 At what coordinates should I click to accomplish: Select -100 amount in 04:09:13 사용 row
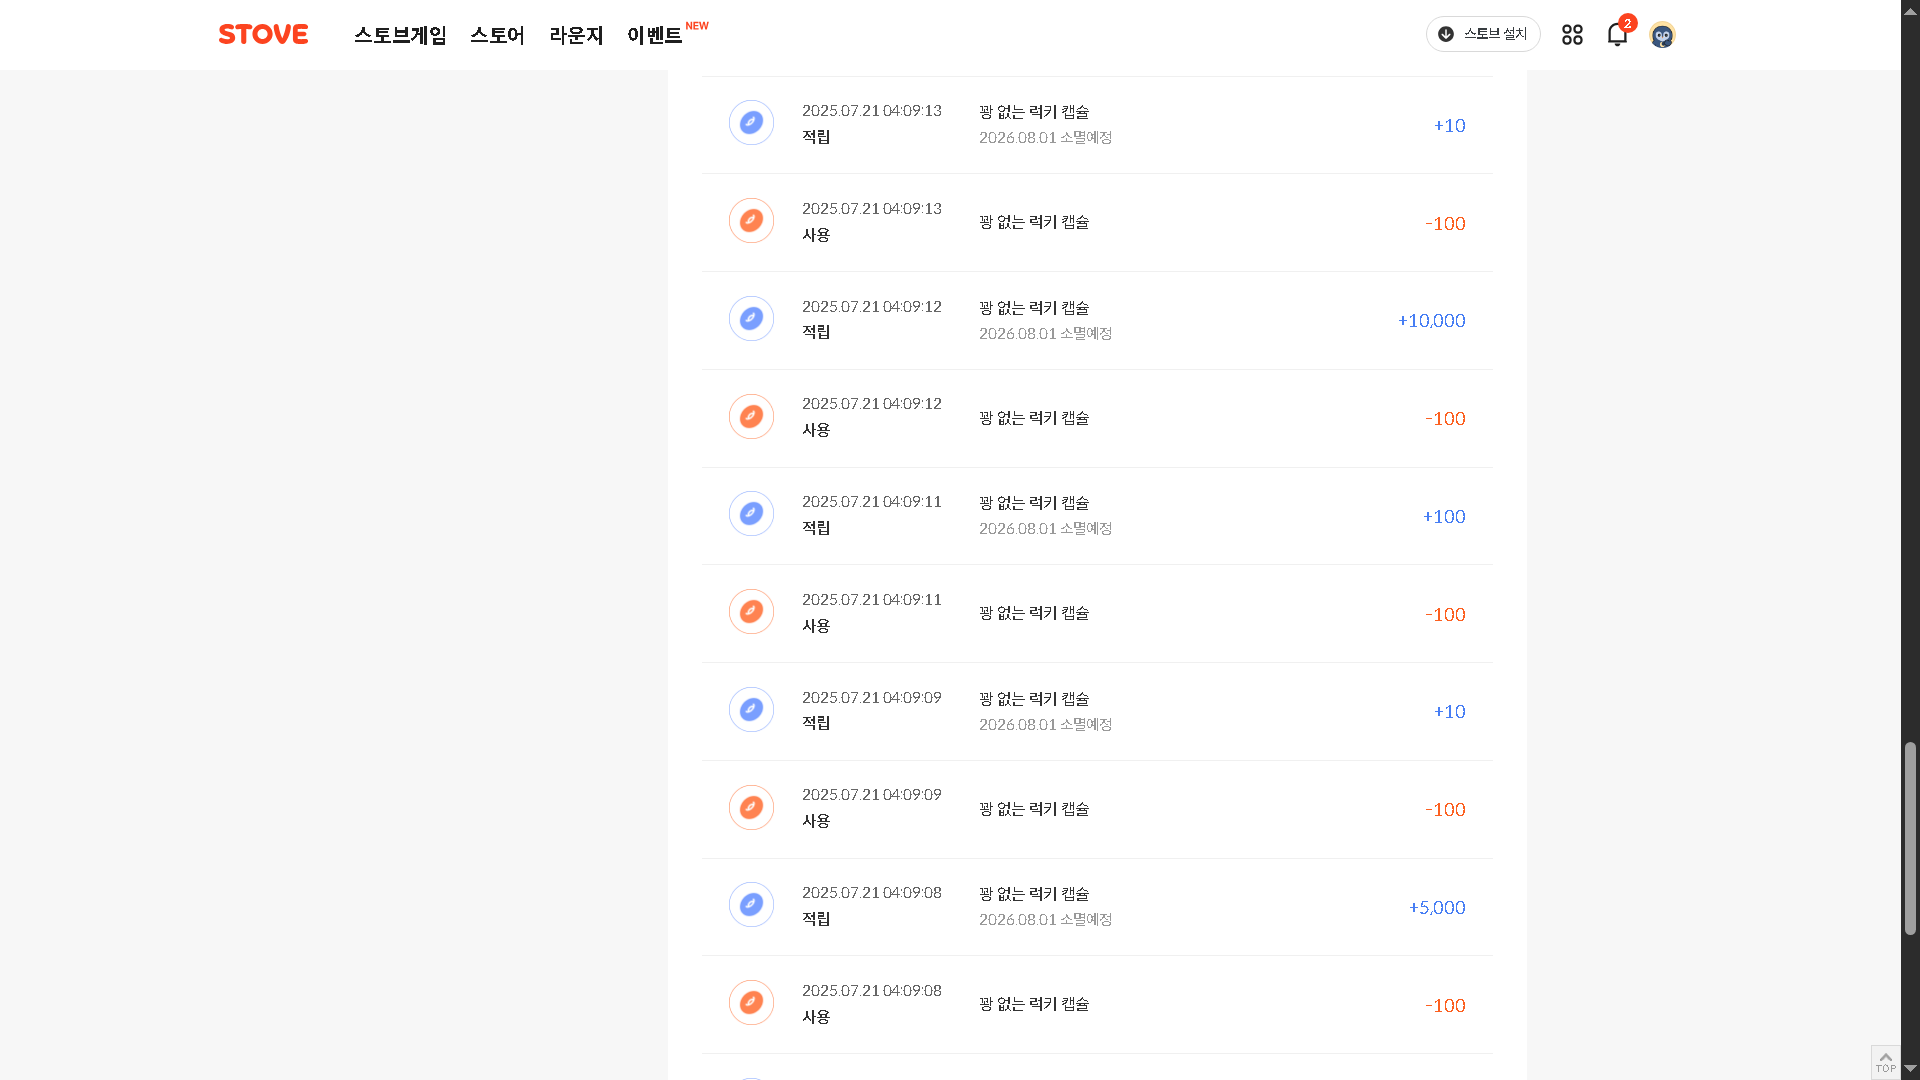point(1445,224)
